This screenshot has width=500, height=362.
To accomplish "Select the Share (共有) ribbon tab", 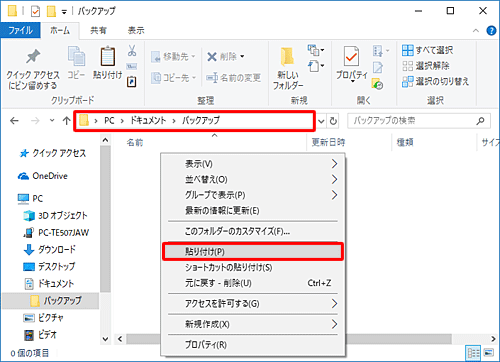I will pos(98,30).
